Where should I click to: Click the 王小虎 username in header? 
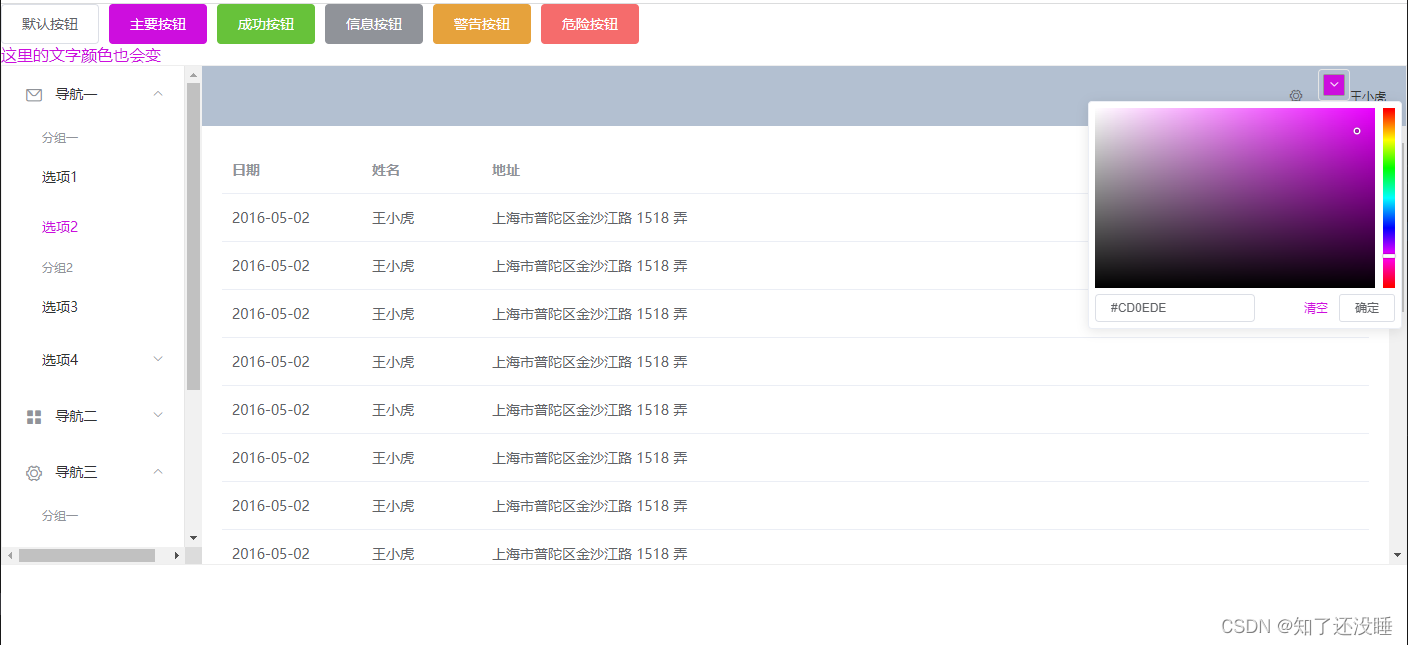coord(1368,97)
